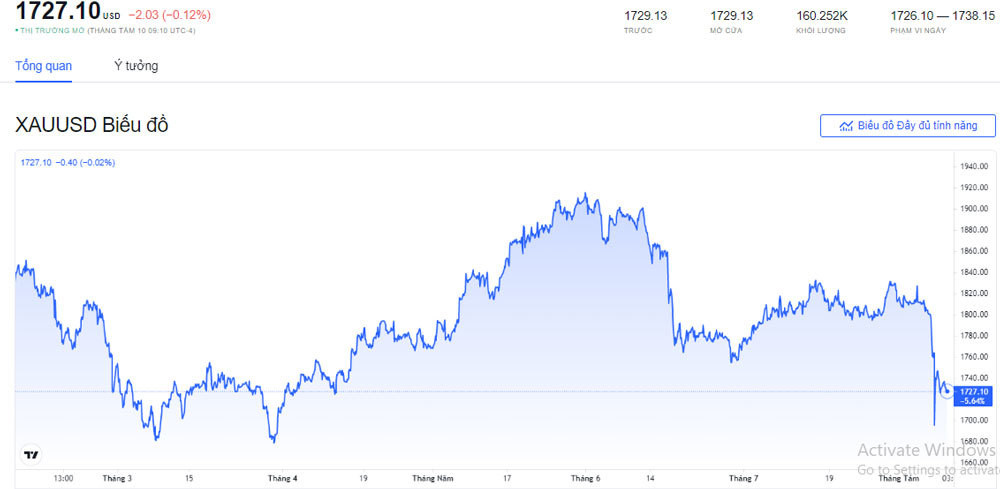This screenshot has width=1000, height=489.
Task: Click the circular last-price marker on chart
Action: point(947,391)
